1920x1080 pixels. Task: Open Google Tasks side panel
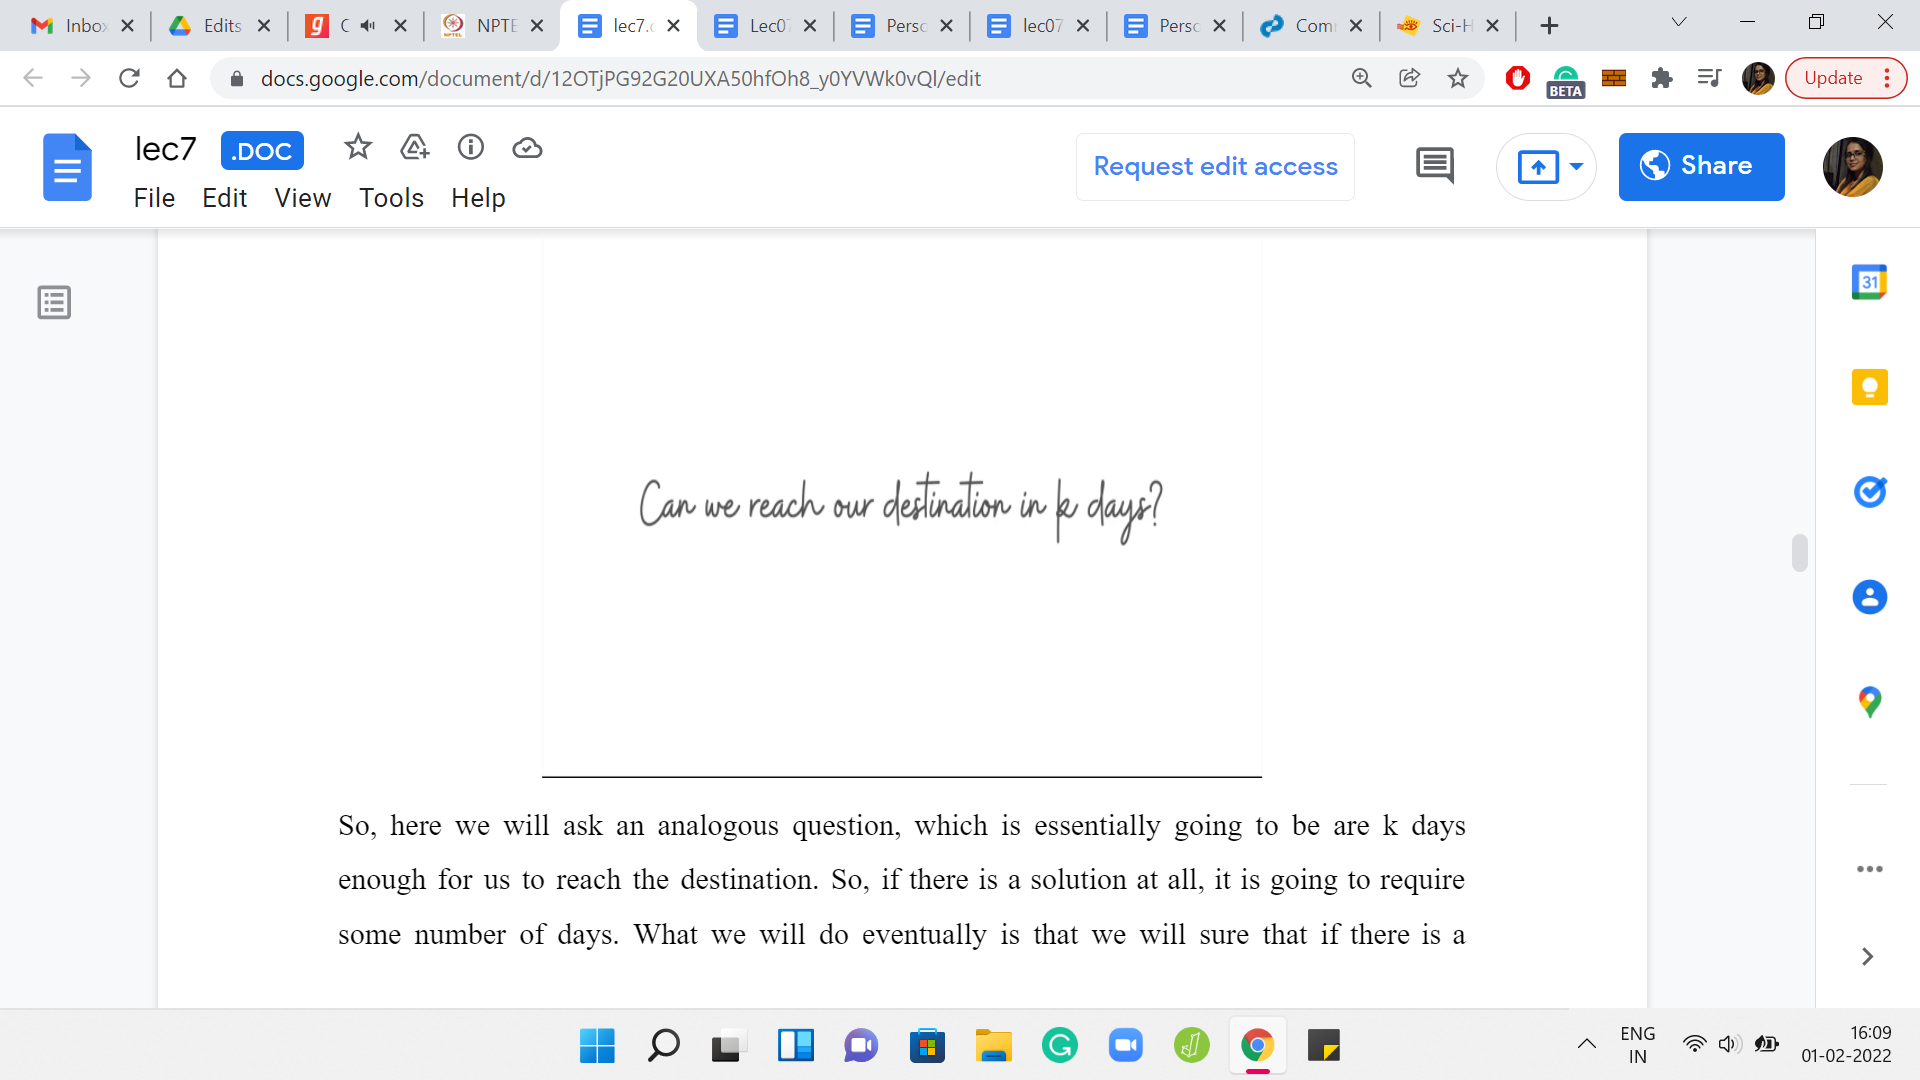click(x=1868, y=492)
